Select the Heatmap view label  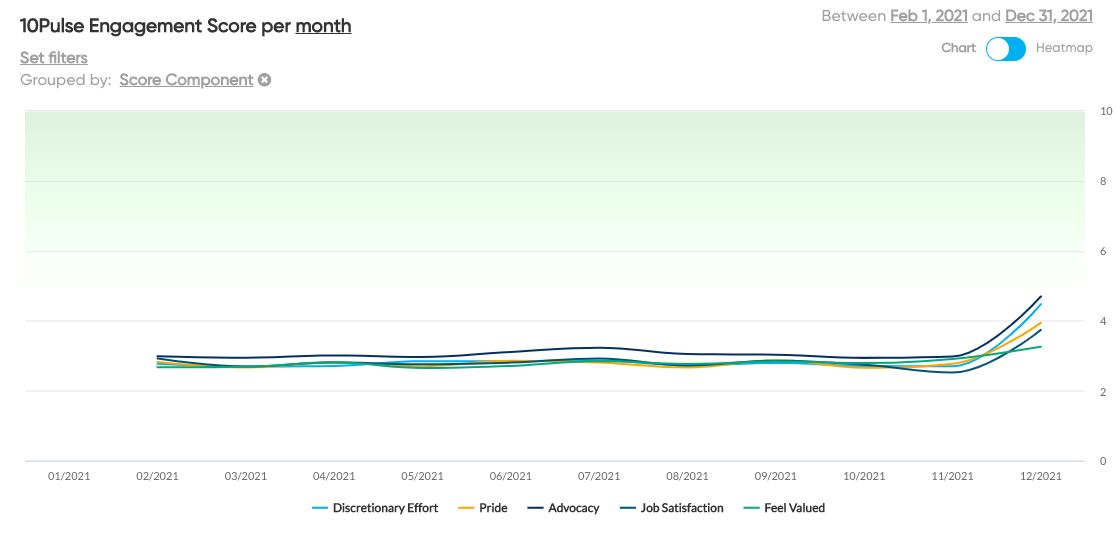coord(1064,48)
